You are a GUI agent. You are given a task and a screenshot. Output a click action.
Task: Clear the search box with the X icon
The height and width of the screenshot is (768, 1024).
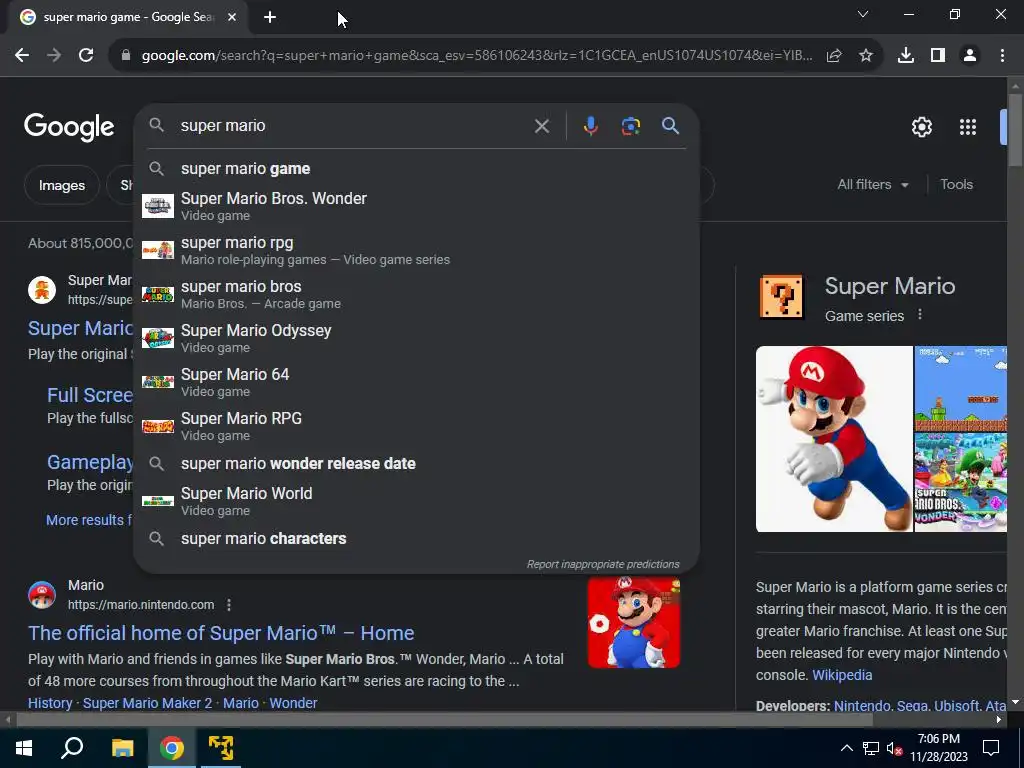coord(541,126)
